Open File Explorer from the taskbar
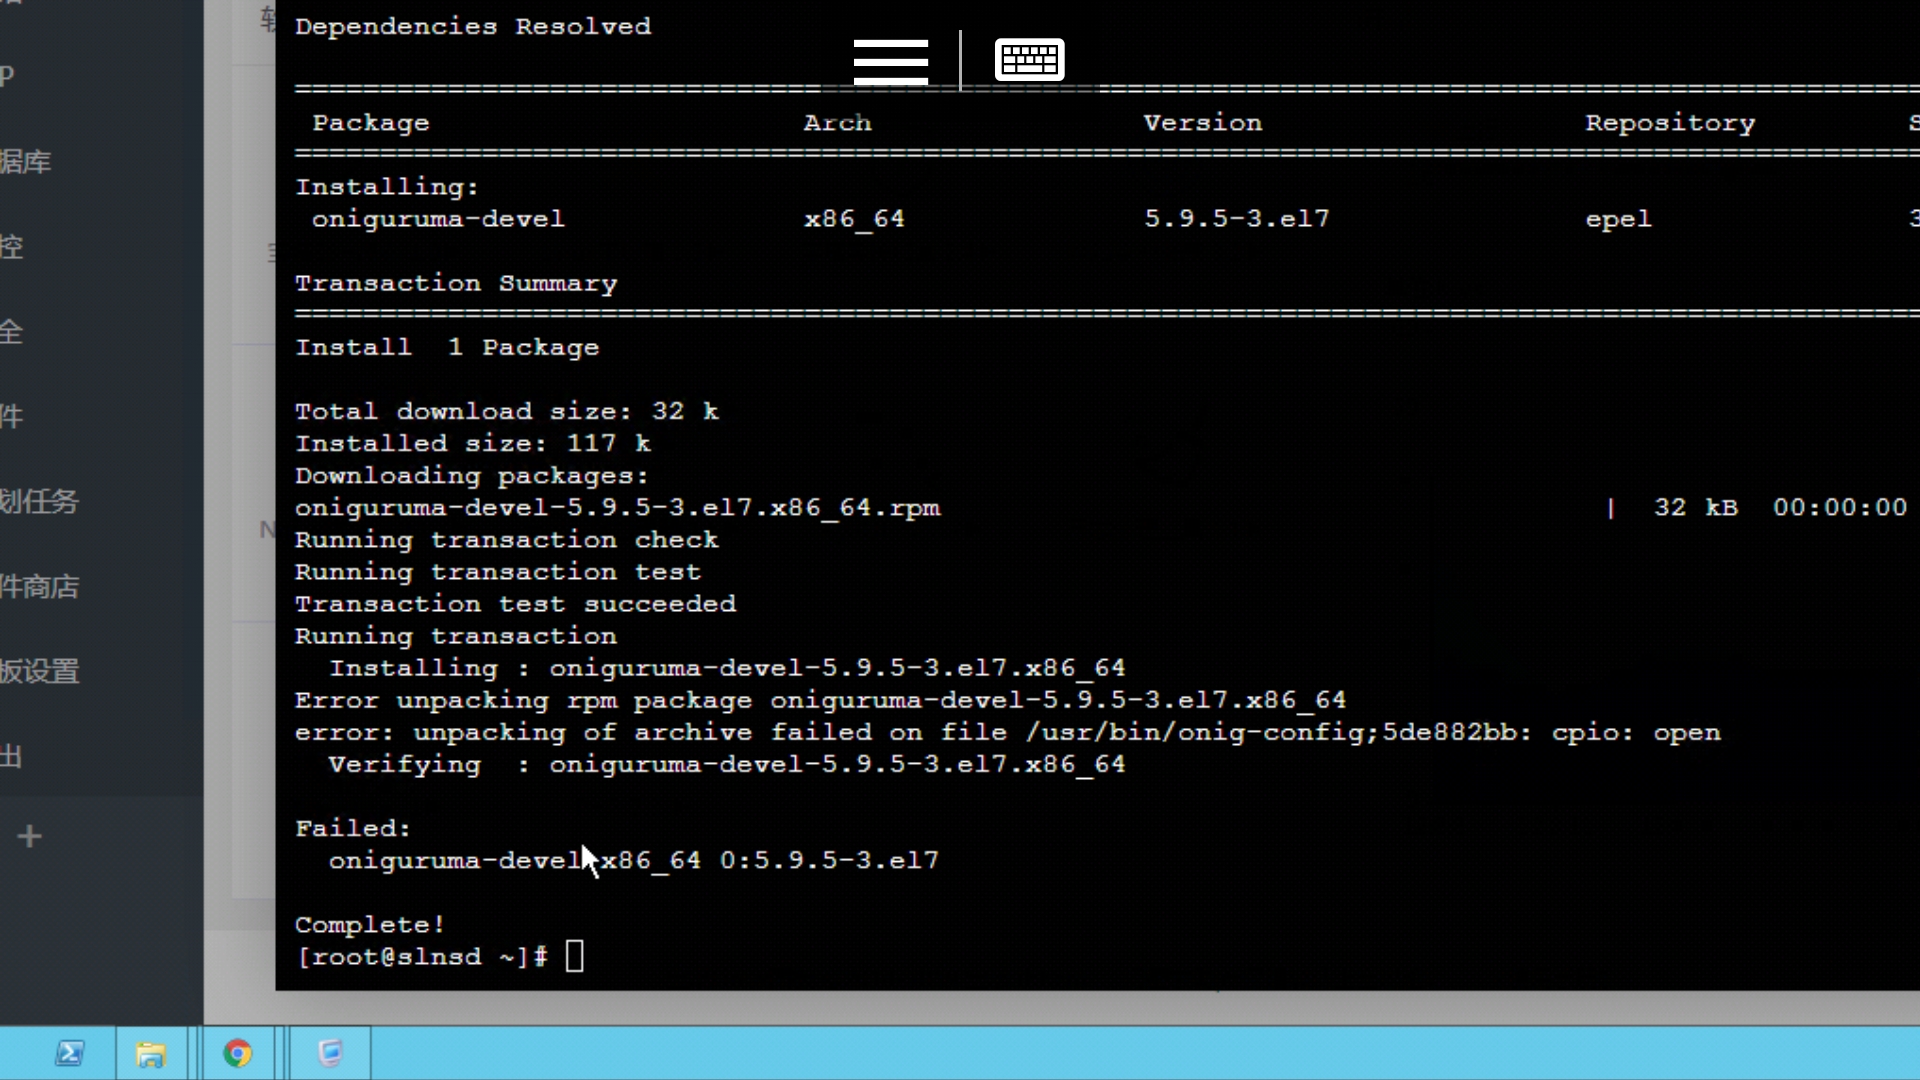 pos(151,1053)
